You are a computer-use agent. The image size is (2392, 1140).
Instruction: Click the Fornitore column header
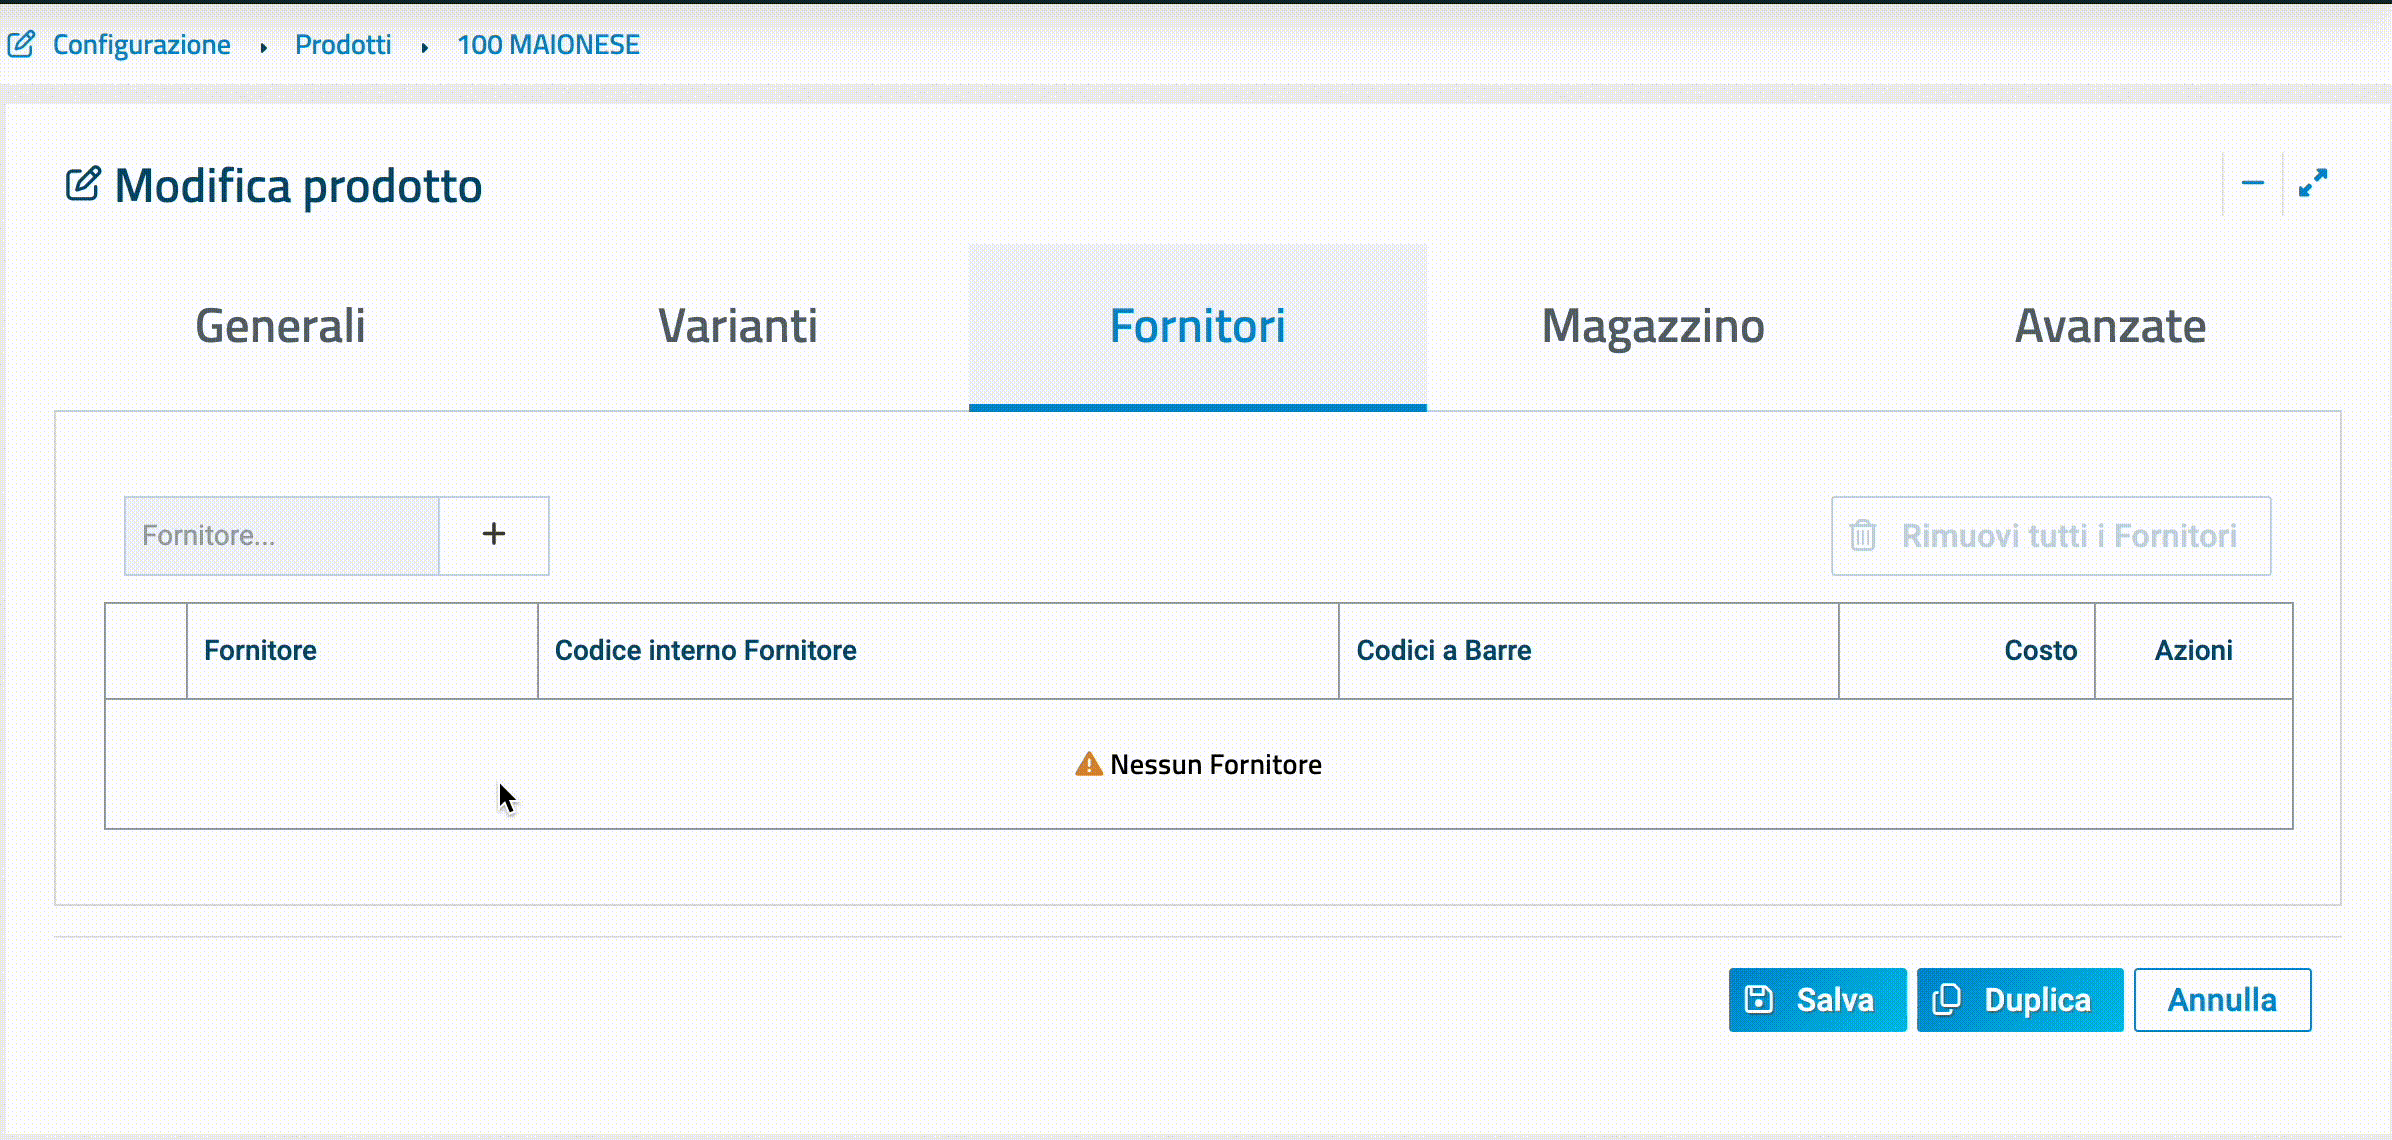(362, 651)
